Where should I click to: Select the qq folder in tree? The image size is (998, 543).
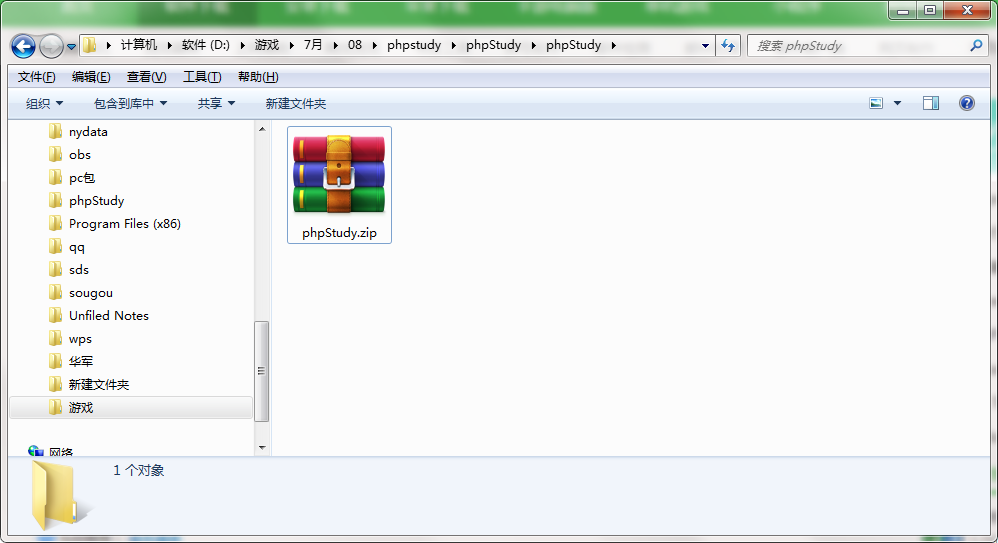click(x=76, y=247)
